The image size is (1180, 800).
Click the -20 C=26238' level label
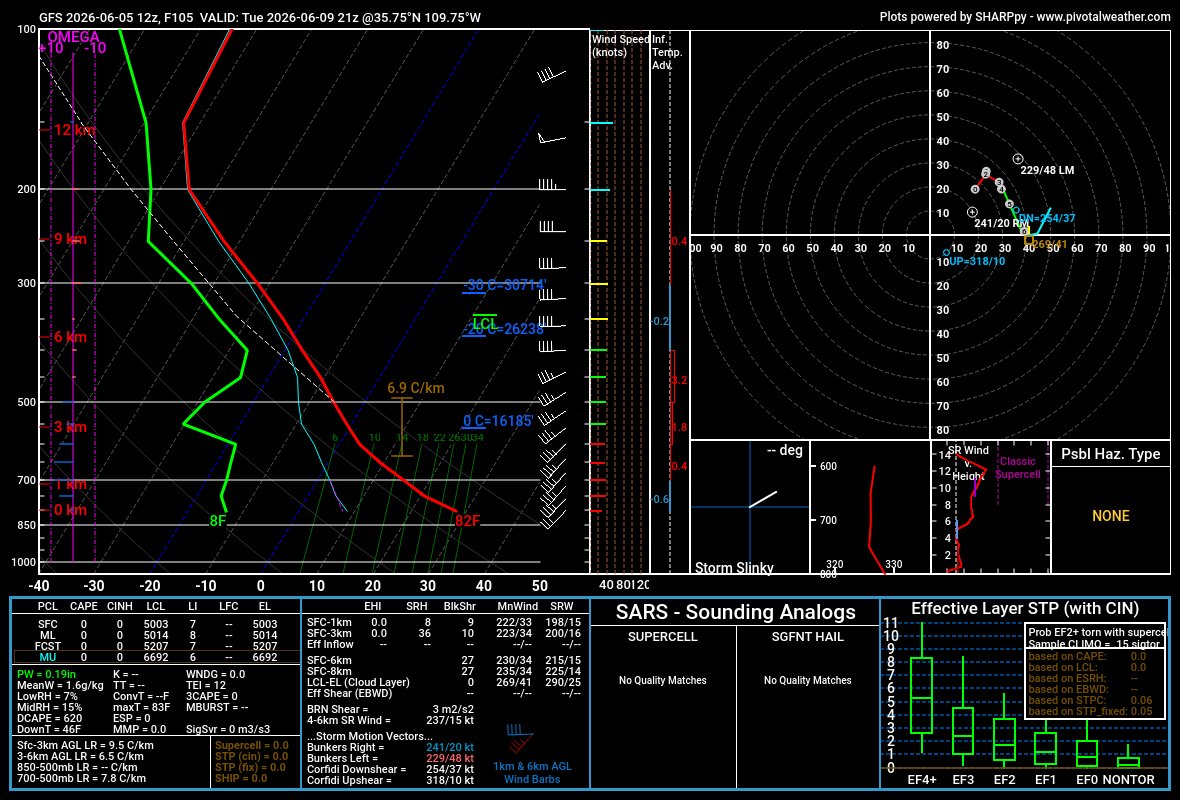pyautogui.click(x=503, y=329)
